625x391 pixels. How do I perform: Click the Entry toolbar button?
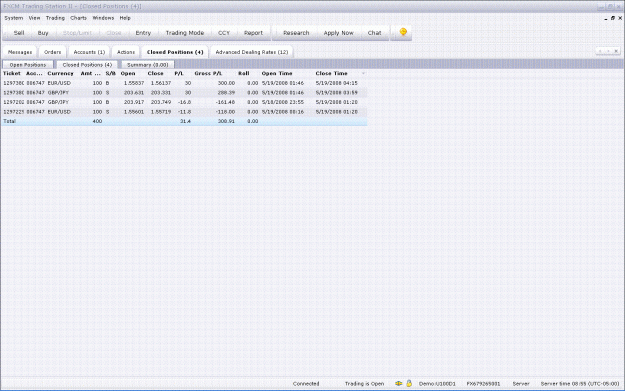[x=143, y=33]
